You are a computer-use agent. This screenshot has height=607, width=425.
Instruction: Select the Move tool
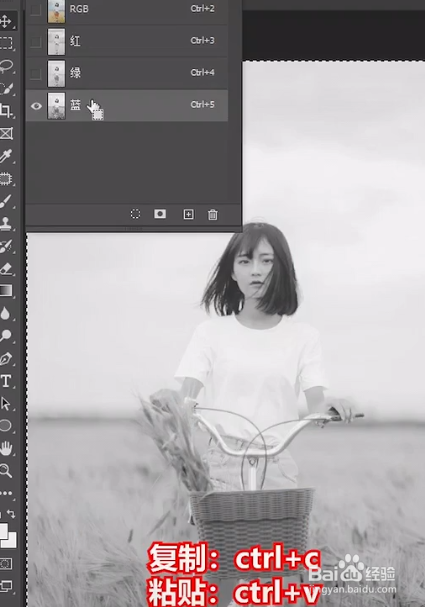coord(5,21)
